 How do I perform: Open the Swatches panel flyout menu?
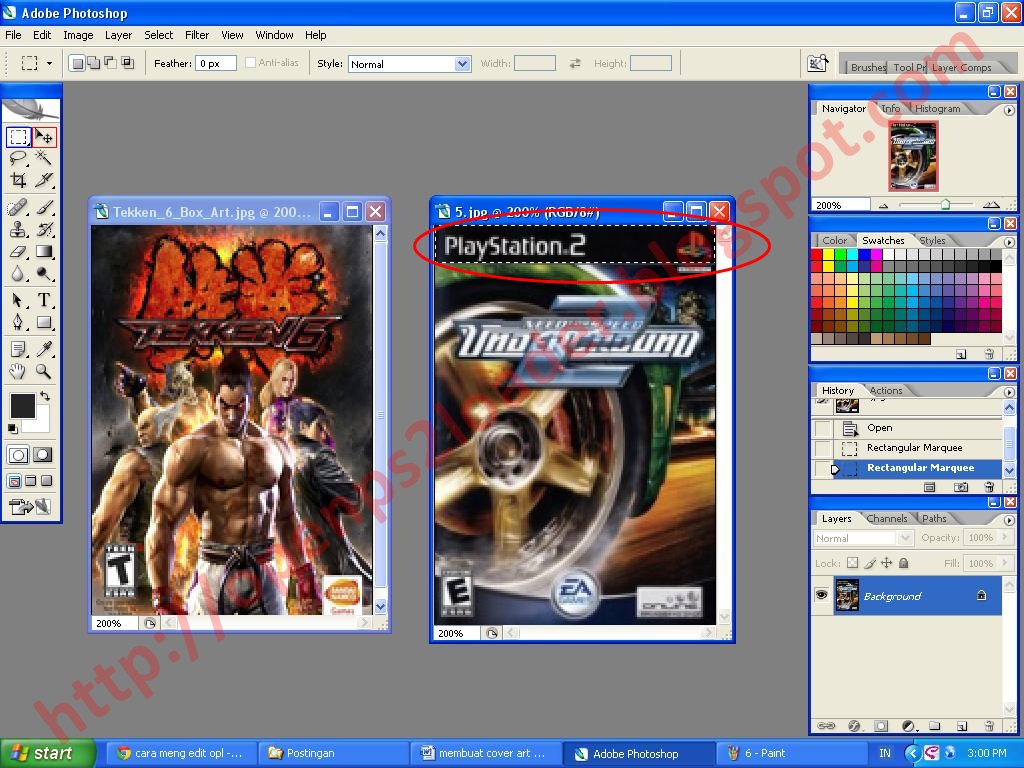pos(1009,242)
